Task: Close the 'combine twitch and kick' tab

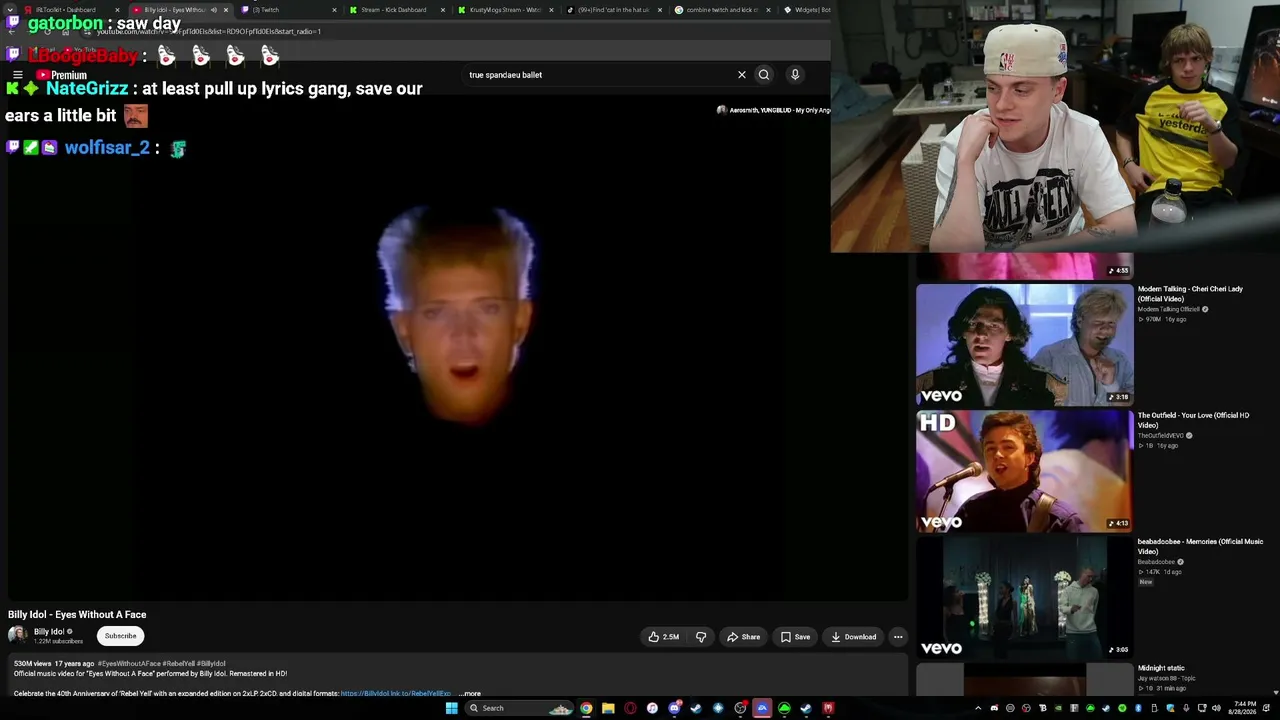Action: pos(768,10)
